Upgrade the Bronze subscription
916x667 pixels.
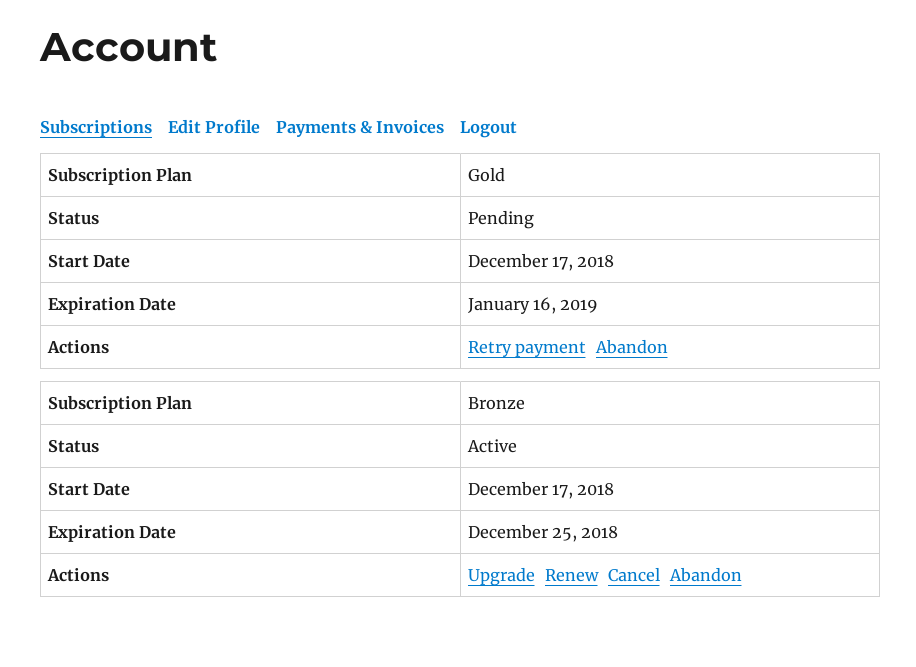click(x=501, y=575)
